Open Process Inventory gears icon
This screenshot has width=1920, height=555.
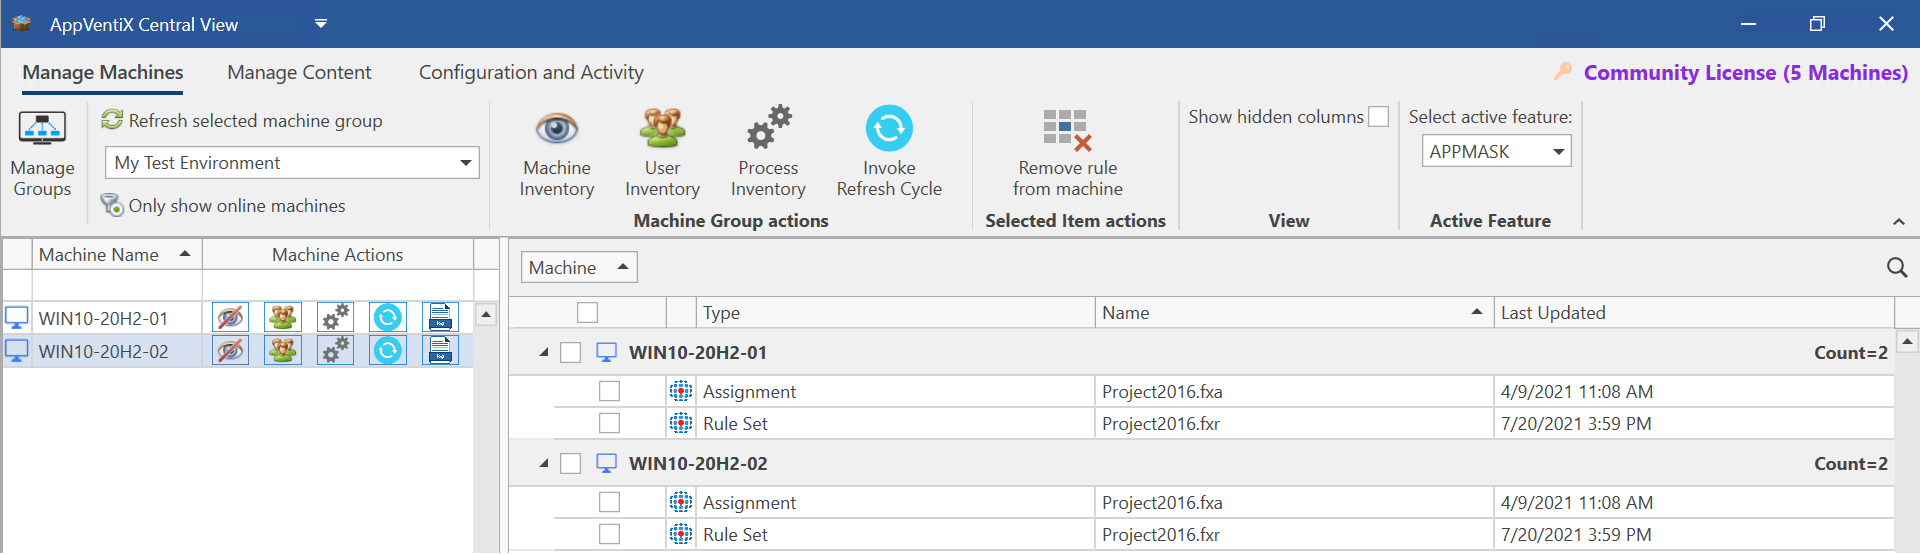click(768, 151)
